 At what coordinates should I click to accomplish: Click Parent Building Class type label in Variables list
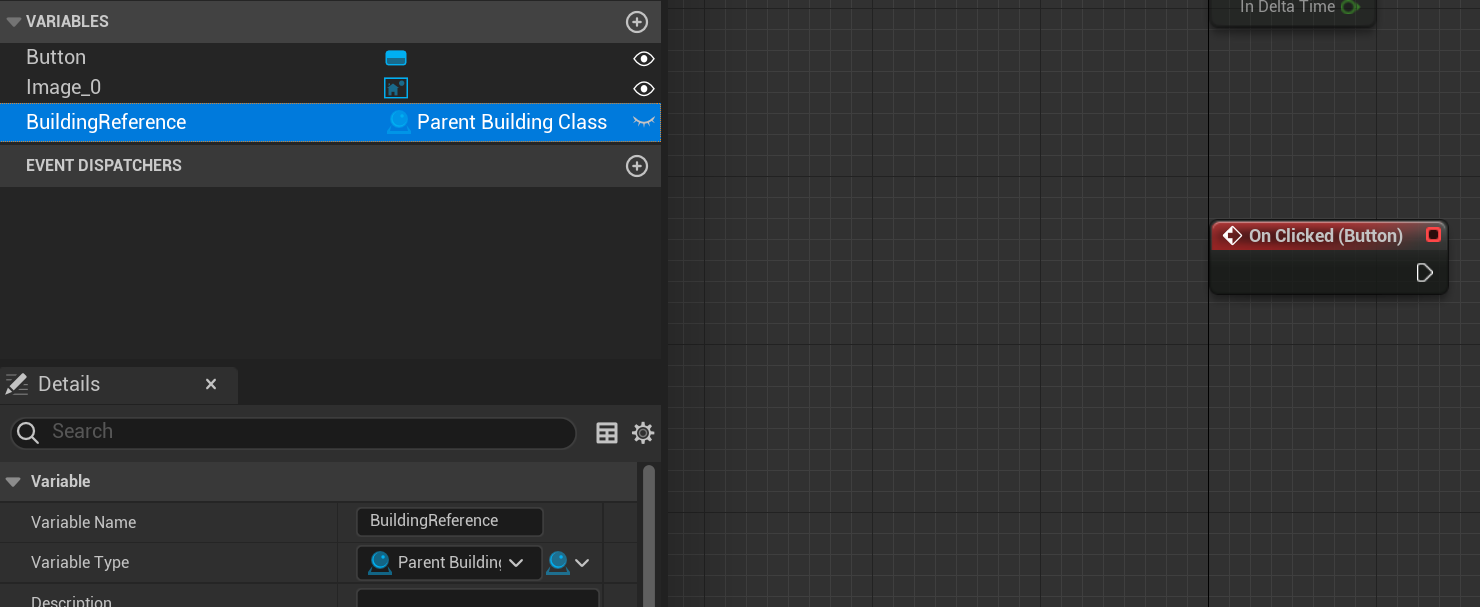[512, 122]
